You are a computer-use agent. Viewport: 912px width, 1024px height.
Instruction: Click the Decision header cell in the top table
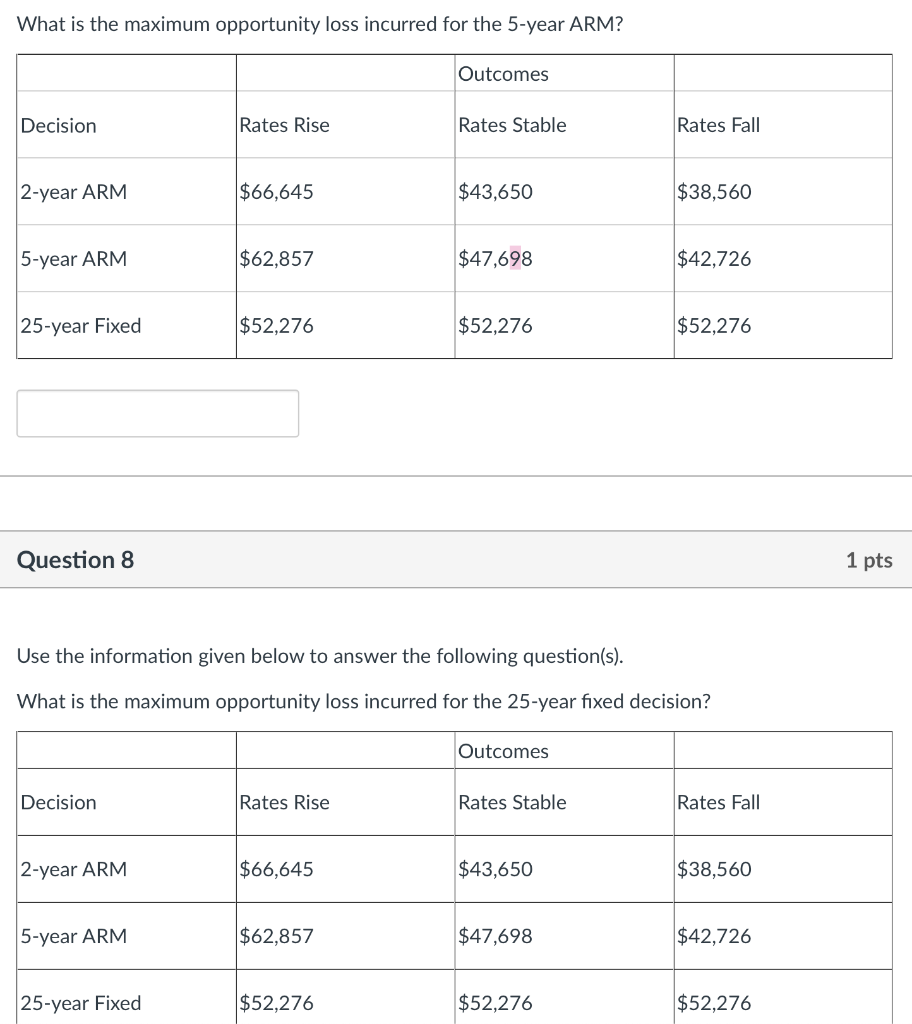(58, 125)
